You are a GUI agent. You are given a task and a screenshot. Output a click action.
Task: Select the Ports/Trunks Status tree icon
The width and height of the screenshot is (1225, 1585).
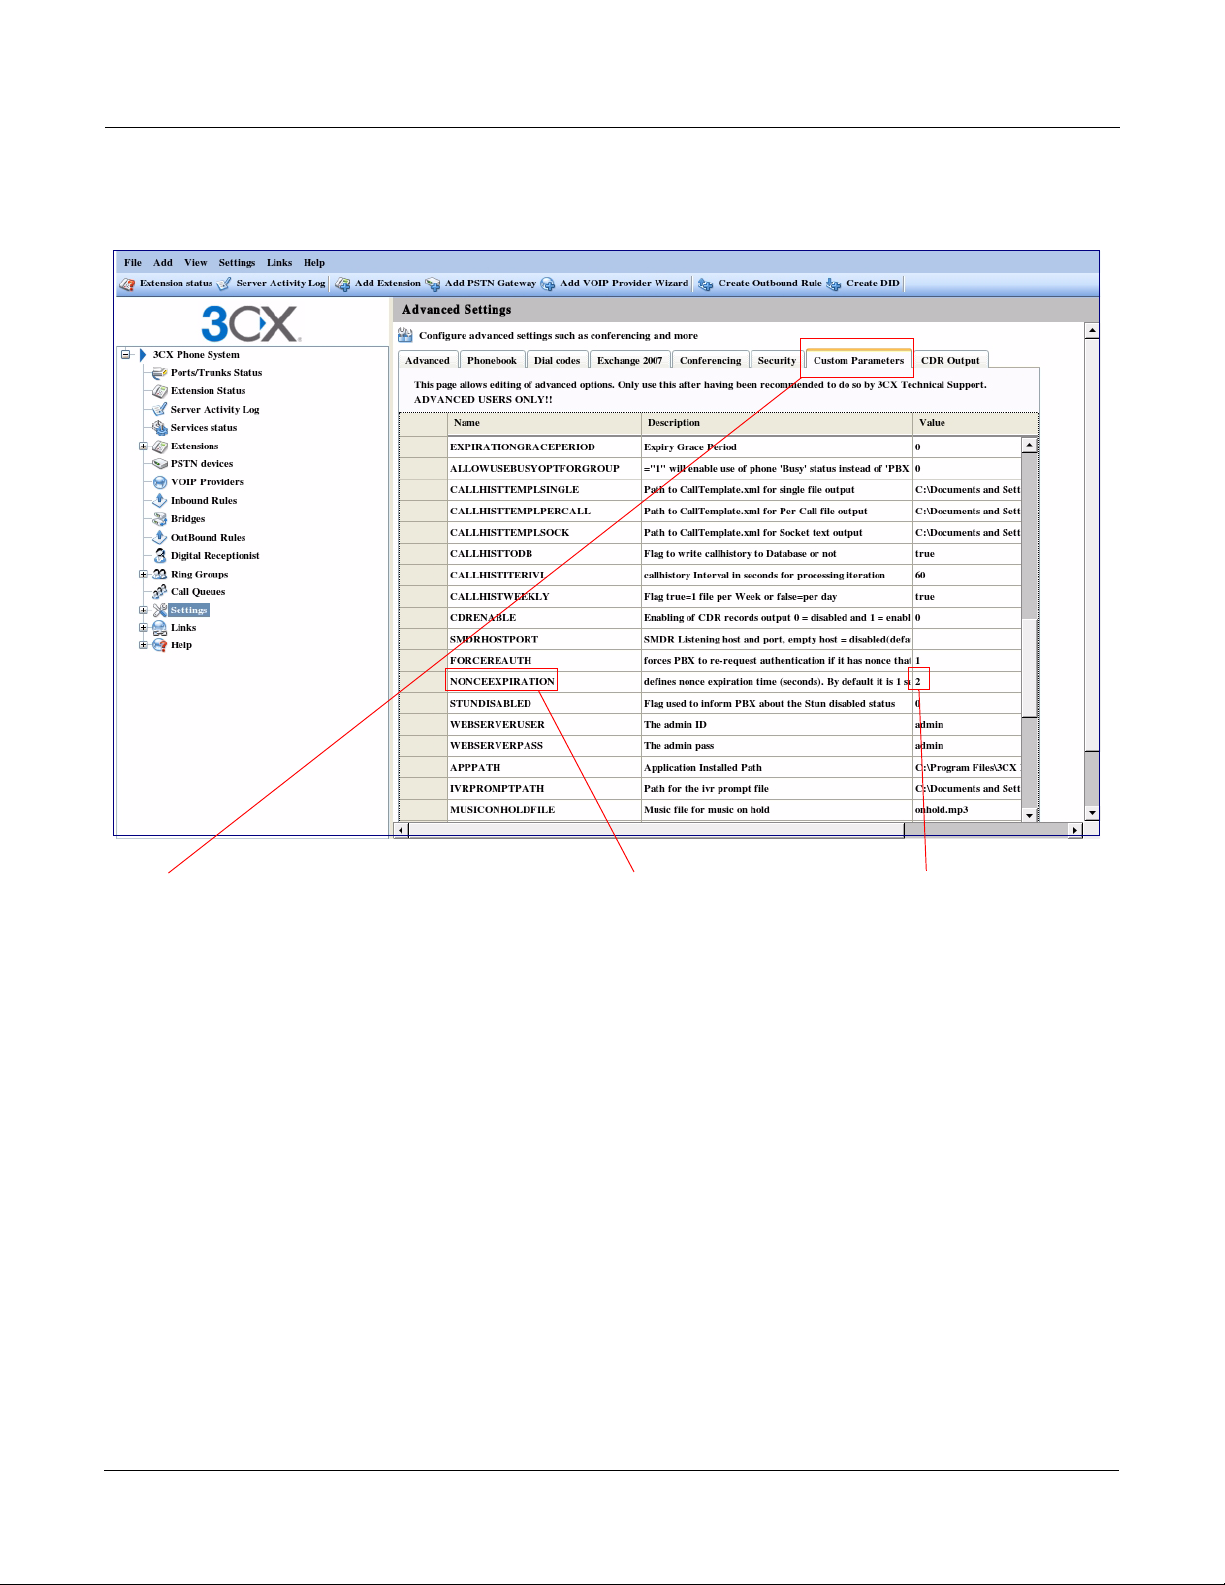click(159, 373)
